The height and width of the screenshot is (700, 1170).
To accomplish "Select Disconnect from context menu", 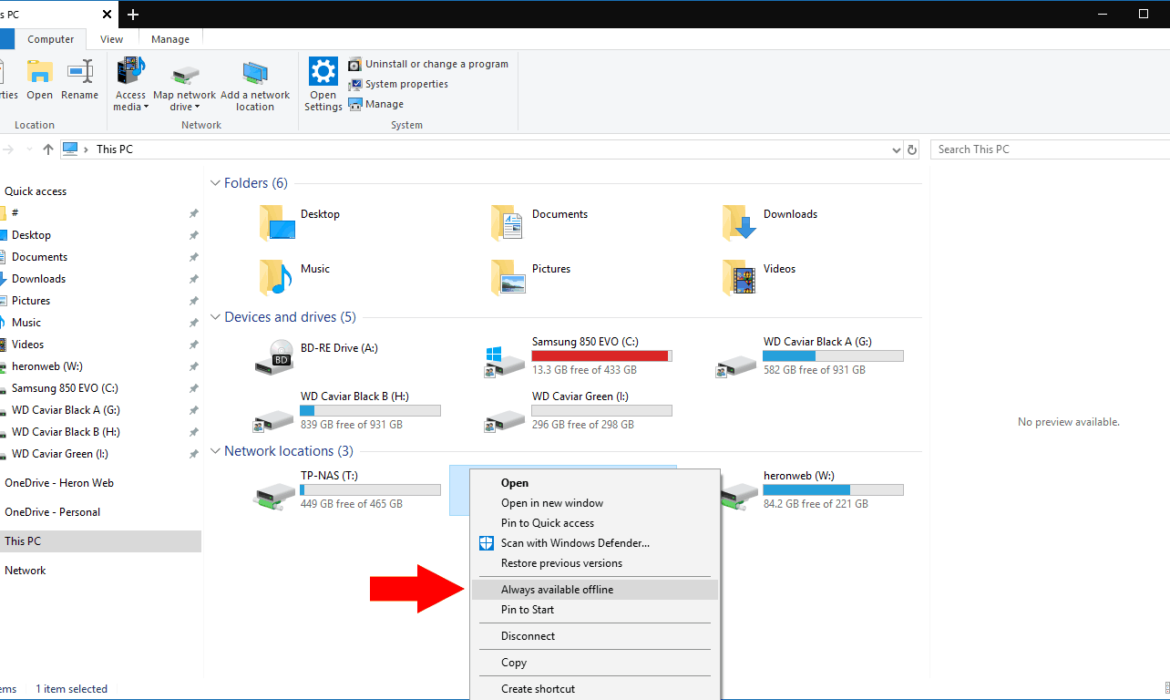I will pos(595,636).
